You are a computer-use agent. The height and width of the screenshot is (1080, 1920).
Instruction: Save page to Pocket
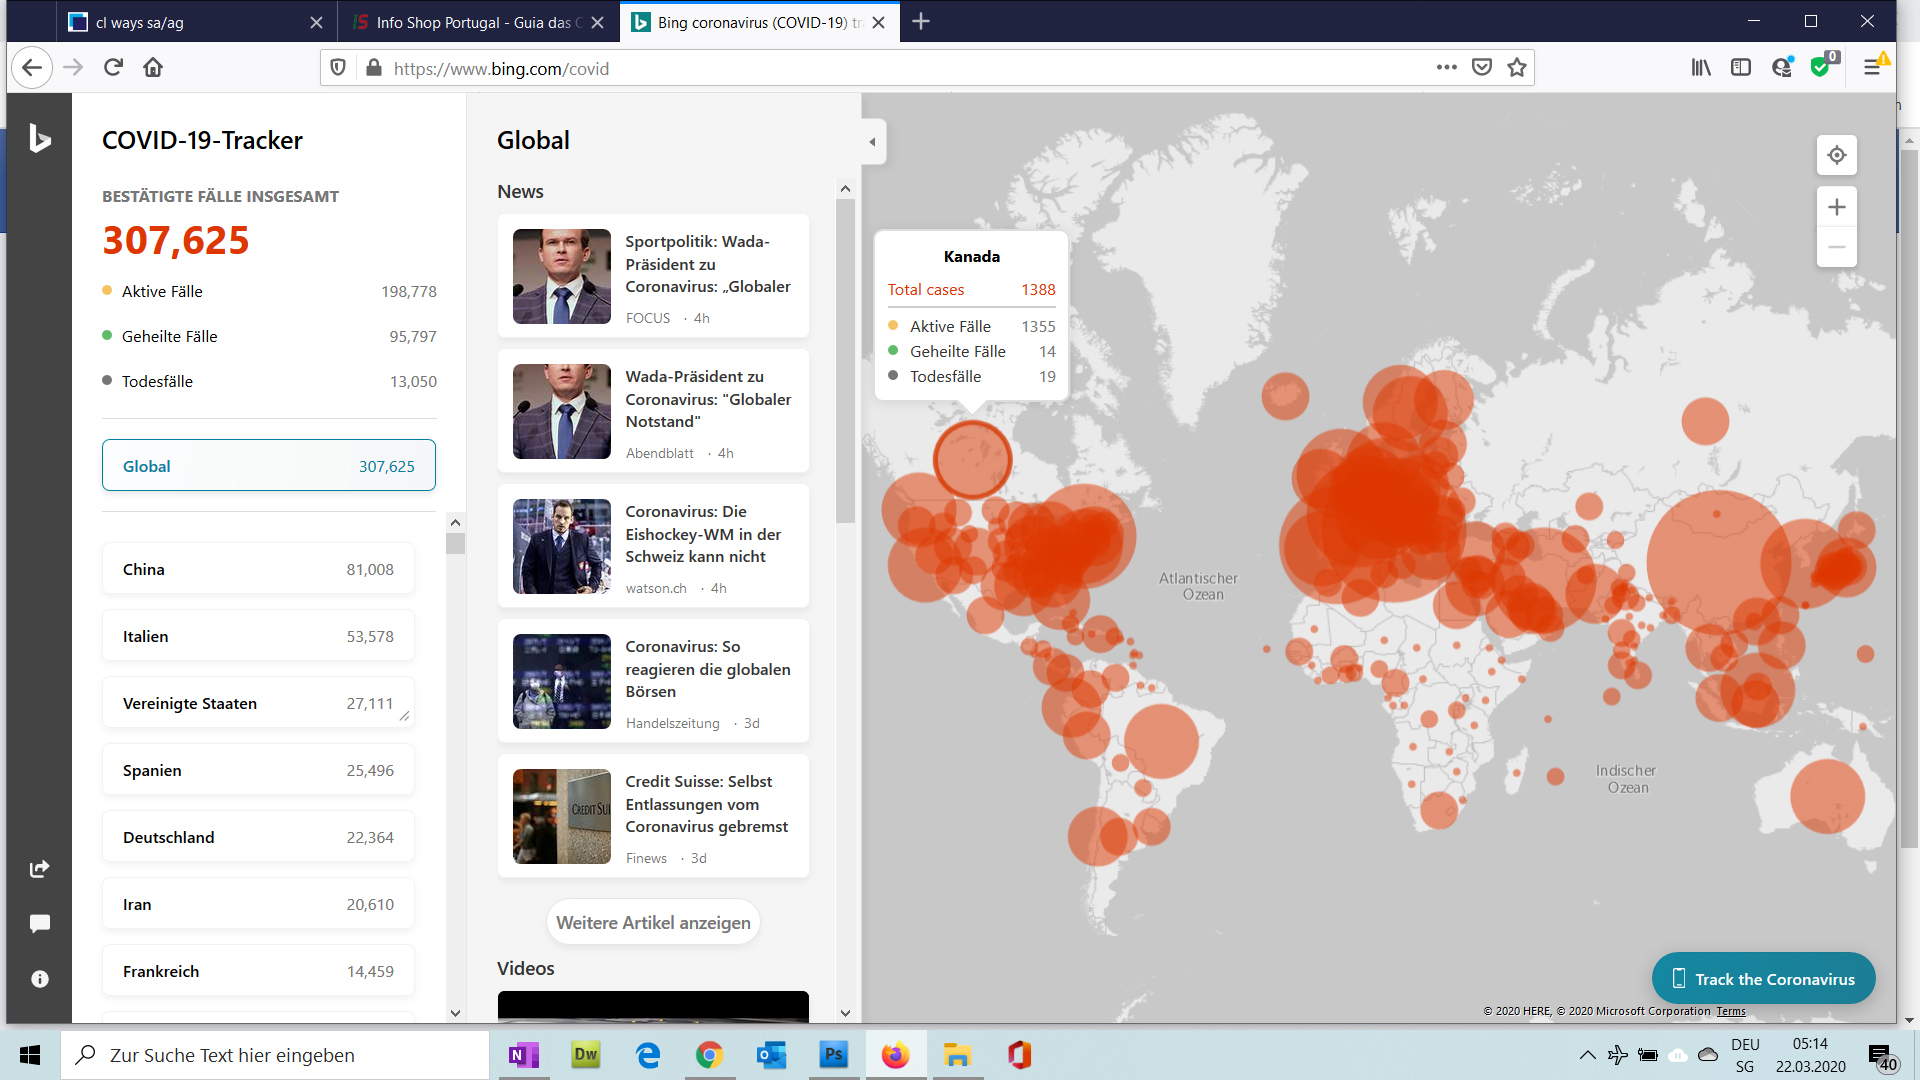pyautogui.click(x=1482, y=68)
